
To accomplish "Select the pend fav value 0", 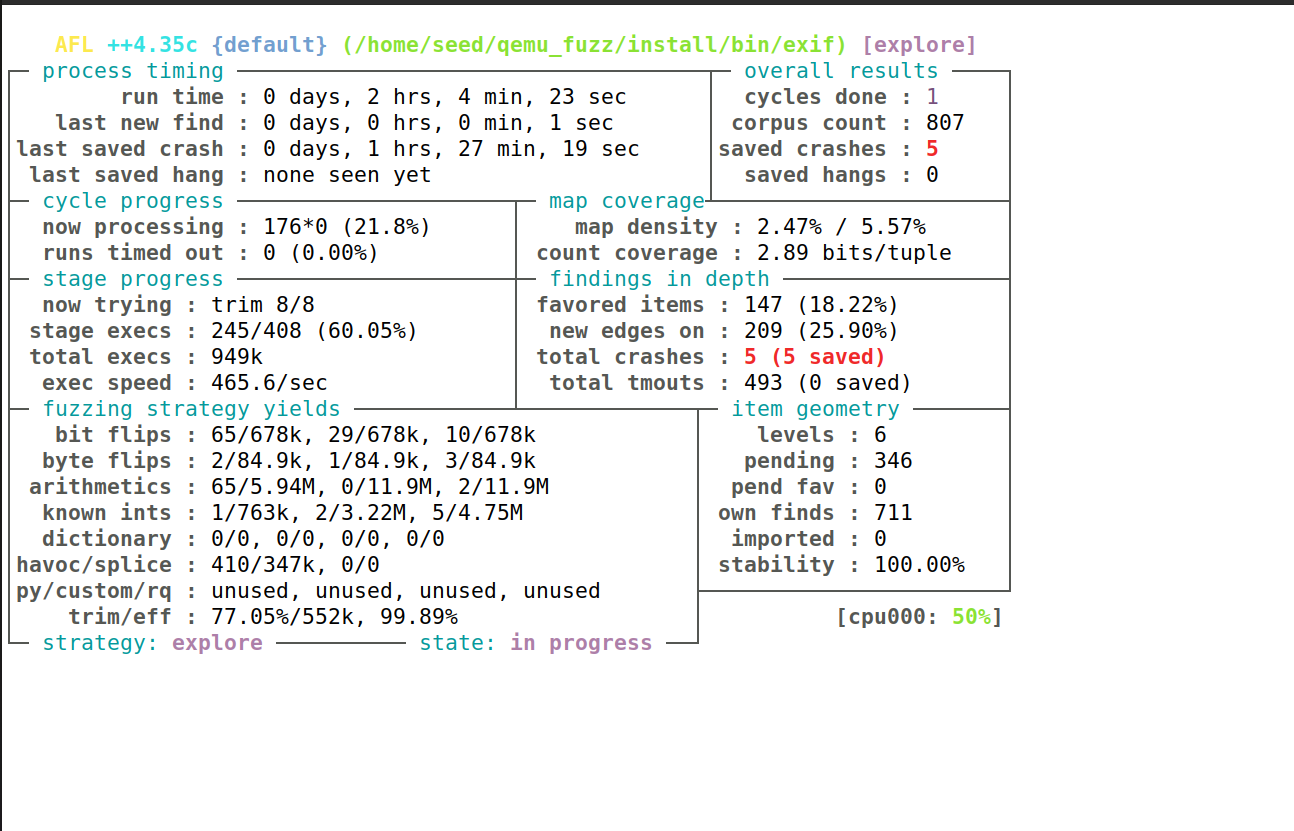I will (880, 487).
